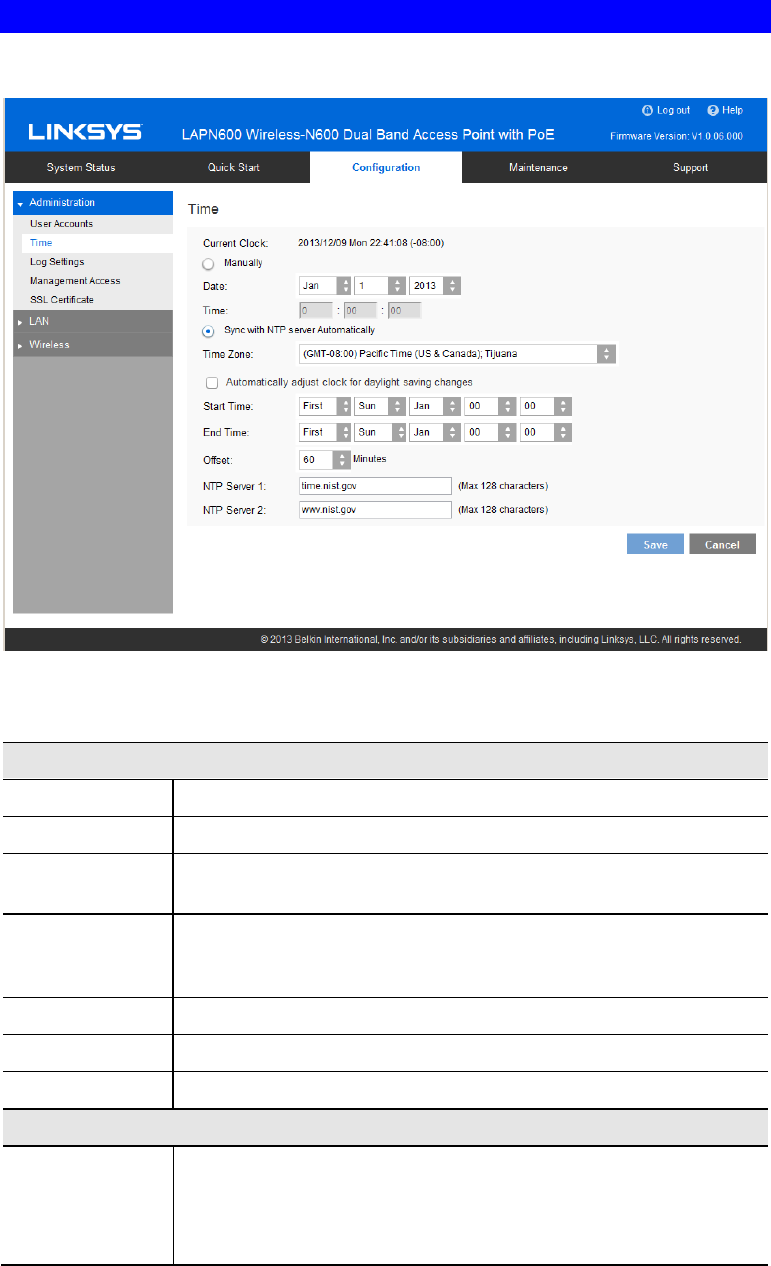Screen dimensions: 771x1266
Task: Expand the Wireless section
Action: pyautogui.click(x=93, y=345)
